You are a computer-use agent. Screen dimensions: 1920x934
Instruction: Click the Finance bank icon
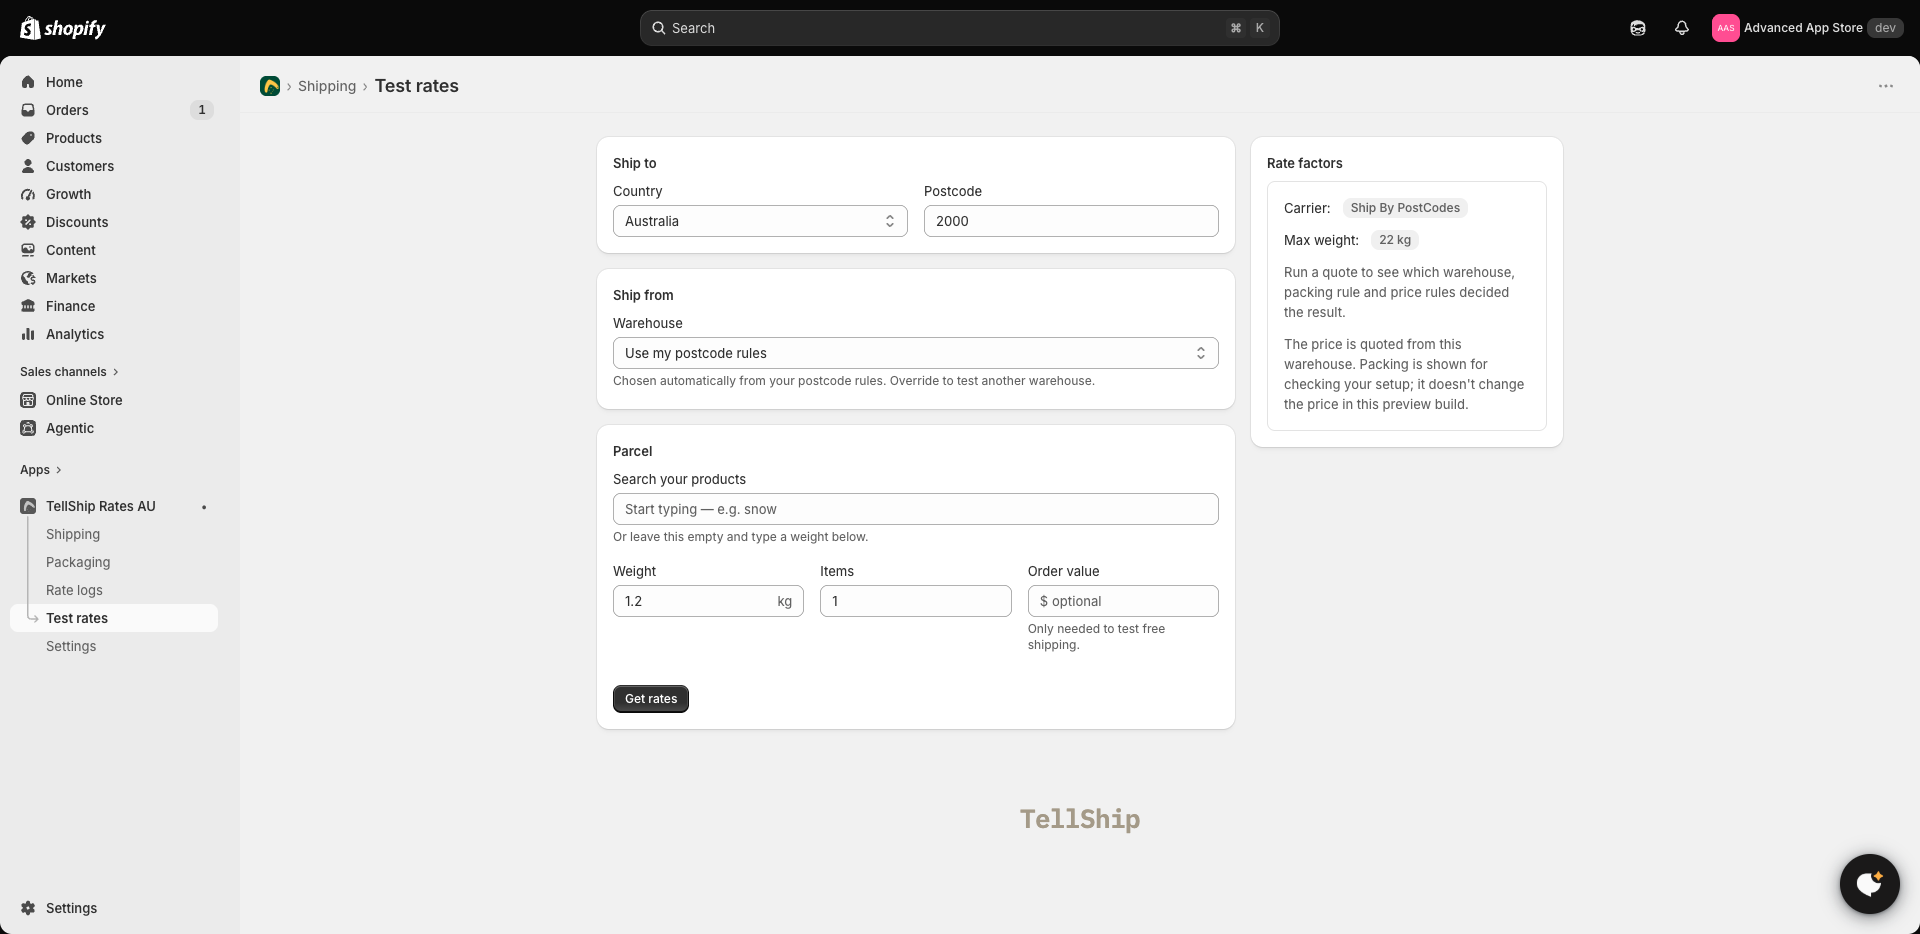click(28, 306)
